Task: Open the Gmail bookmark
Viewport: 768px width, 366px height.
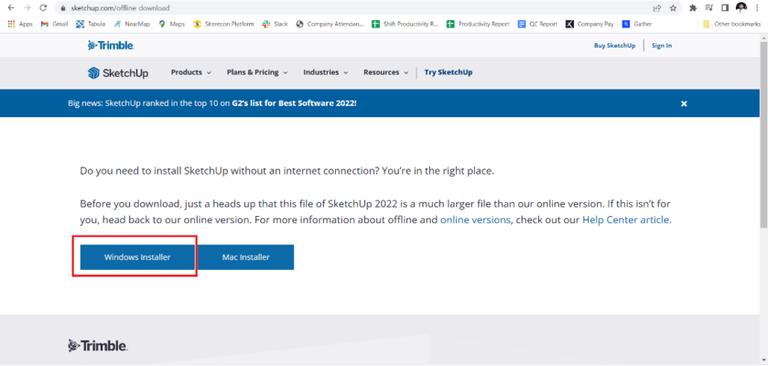Action: click(54, 24)
